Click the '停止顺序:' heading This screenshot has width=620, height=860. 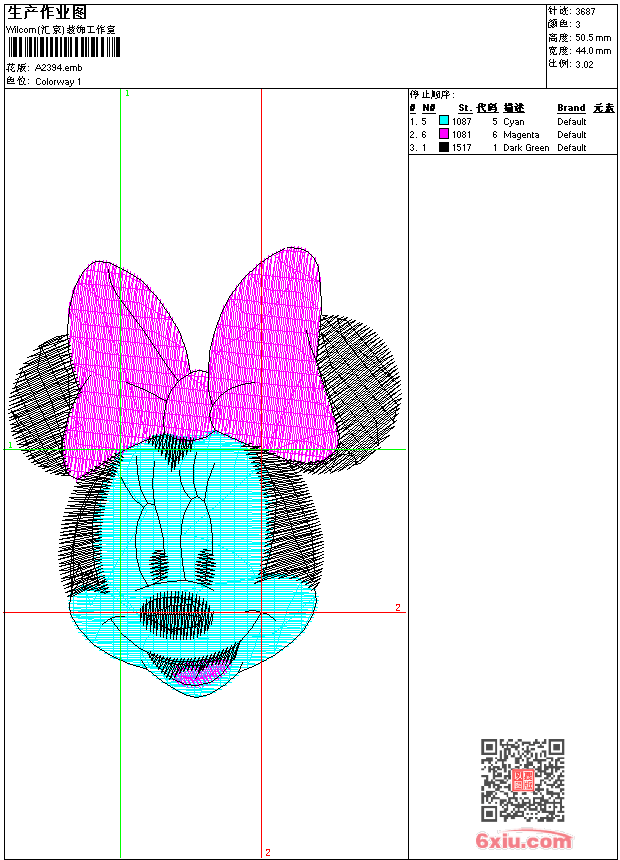pos(432,95)
